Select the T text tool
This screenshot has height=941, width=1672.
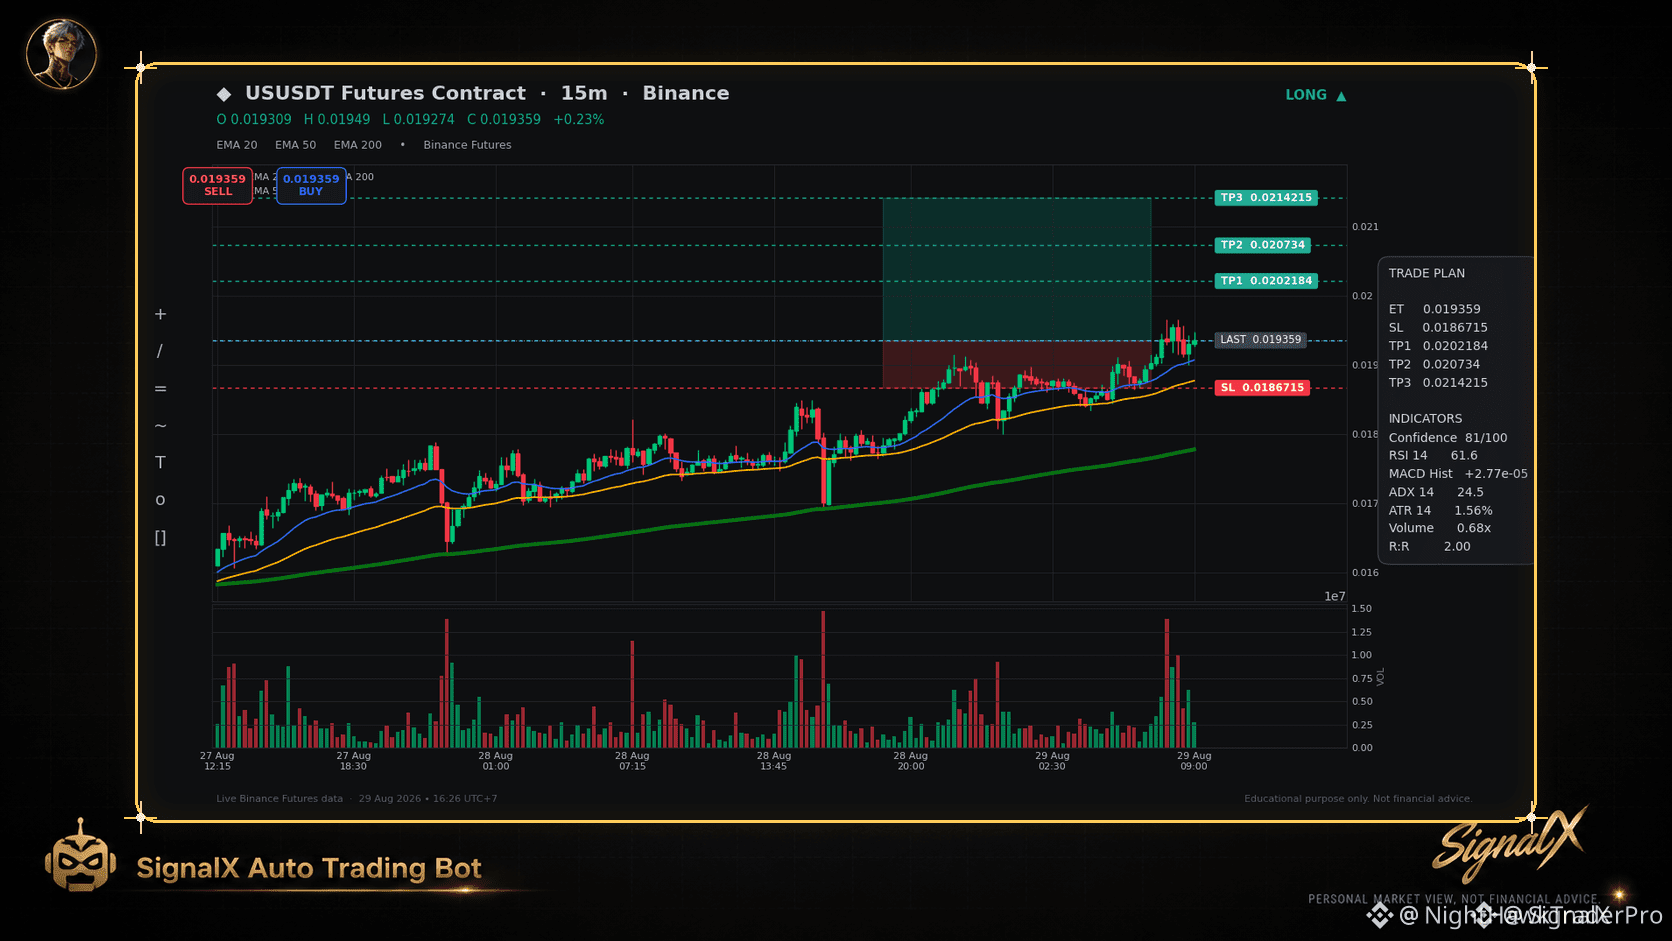tap(160, 462)
